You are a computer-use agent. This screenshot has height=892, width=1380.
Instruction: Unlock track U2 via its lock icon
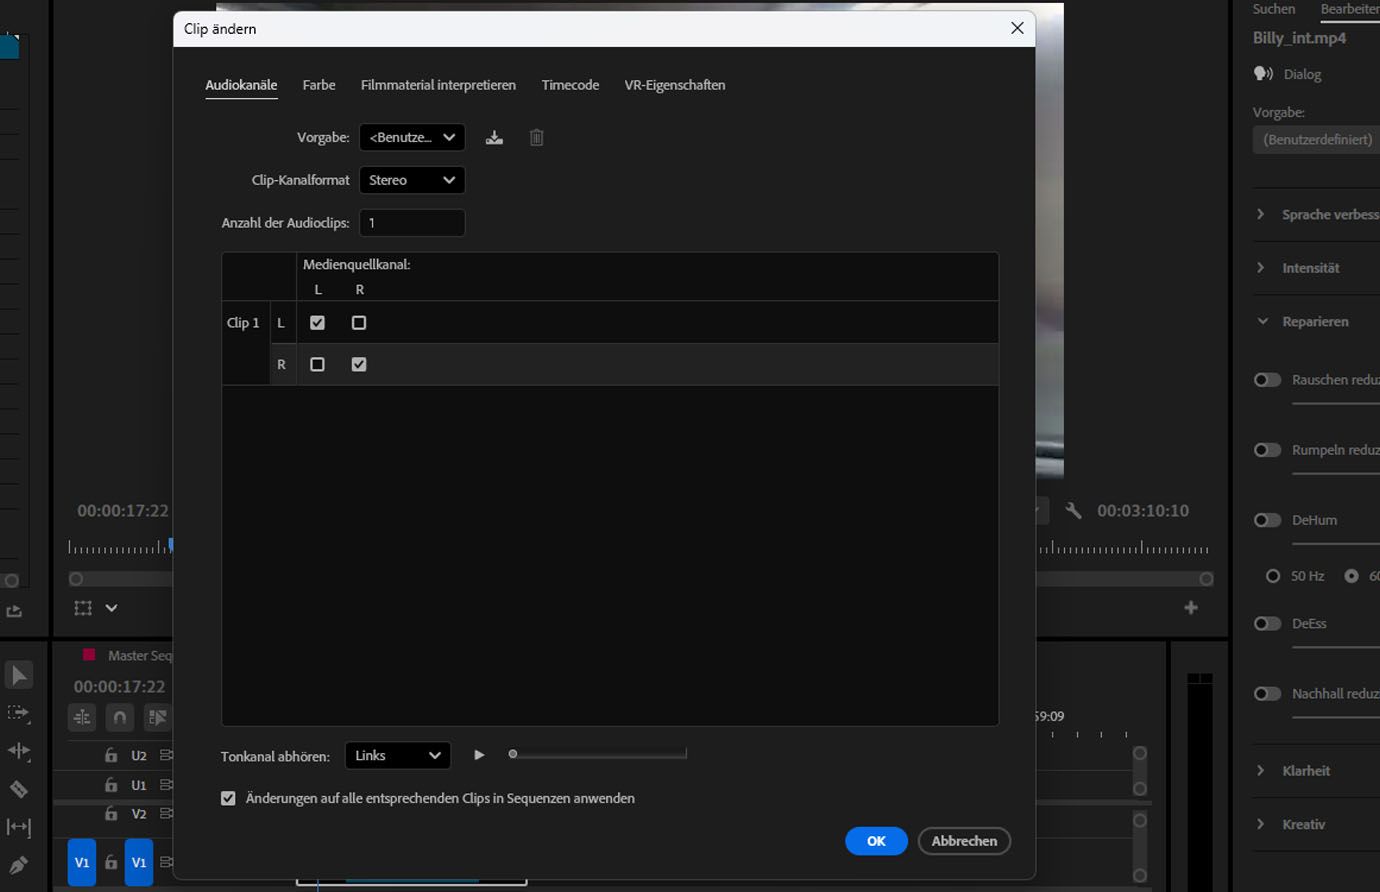[111, 755]
